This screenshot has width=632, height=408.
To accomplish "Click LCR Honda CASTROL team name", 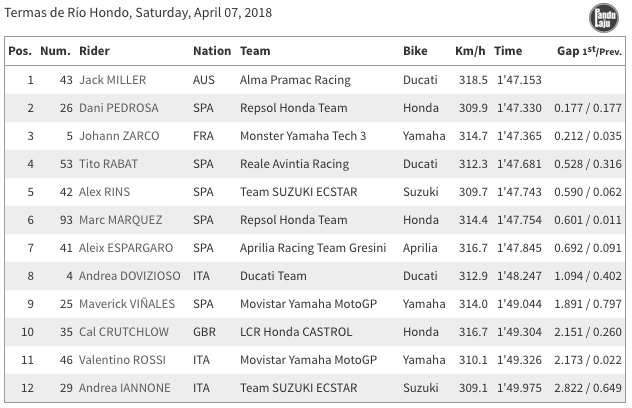I will pos(296,331).
